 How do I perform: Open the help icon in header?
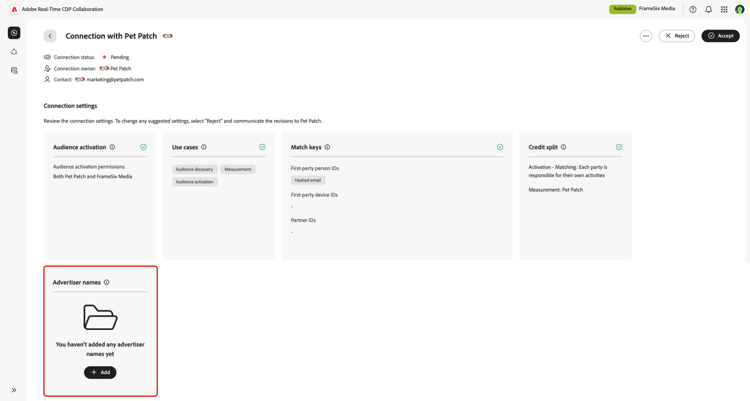(x=693, y=9)
